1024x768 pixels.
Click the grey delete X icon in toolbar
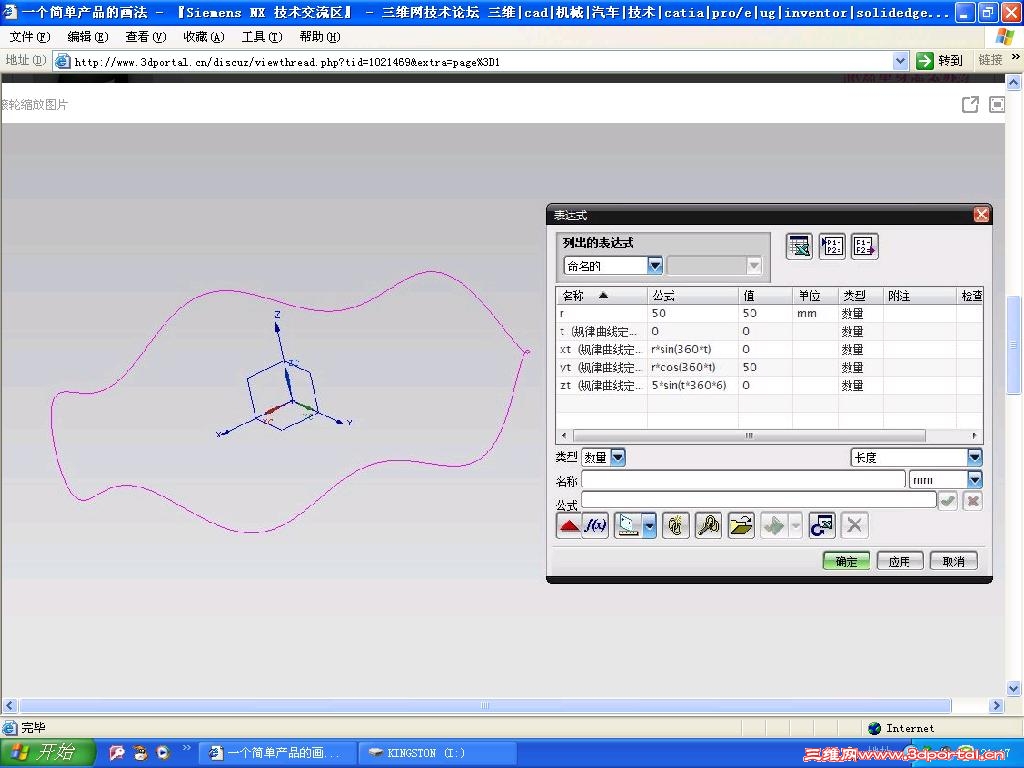pyautogui.click(x=854, y=526)
